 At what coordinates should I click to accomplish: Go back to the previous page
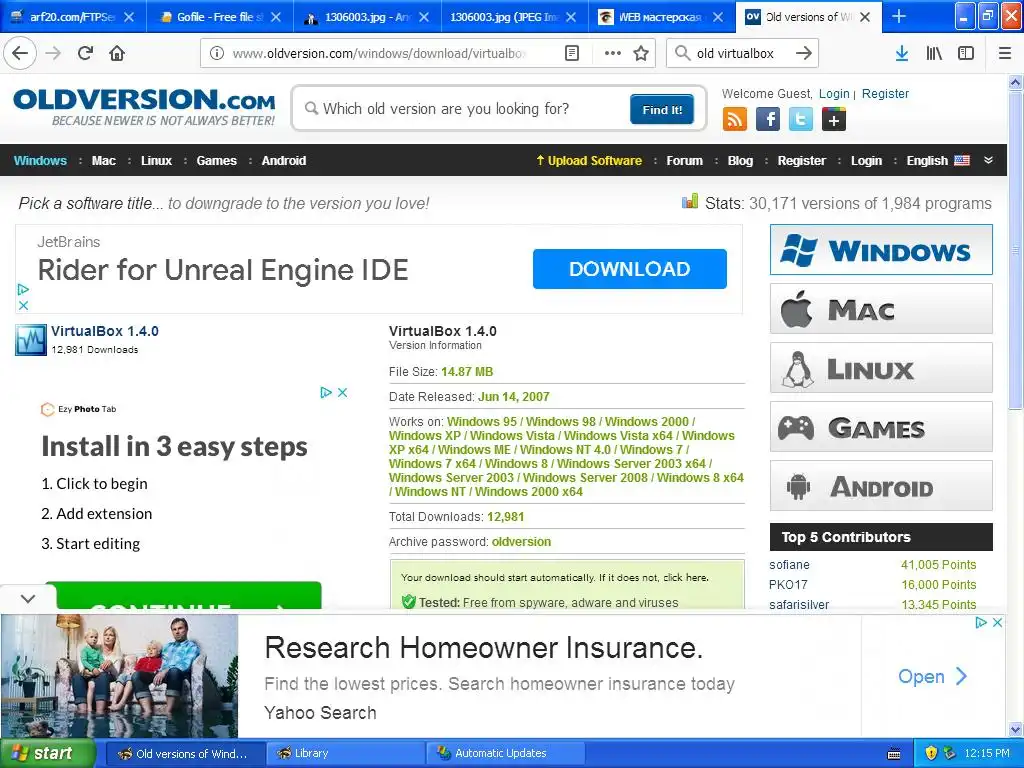pos(20,54)
